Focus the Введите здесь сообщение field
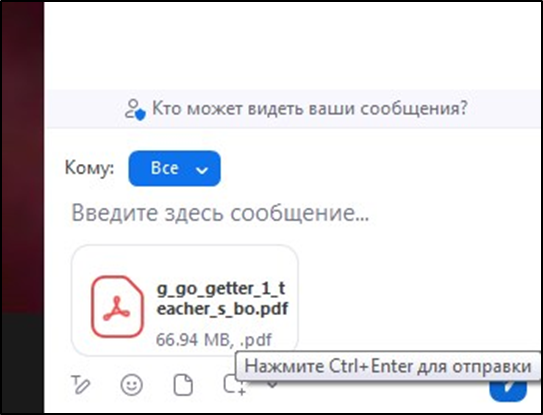 coord(220,212)
